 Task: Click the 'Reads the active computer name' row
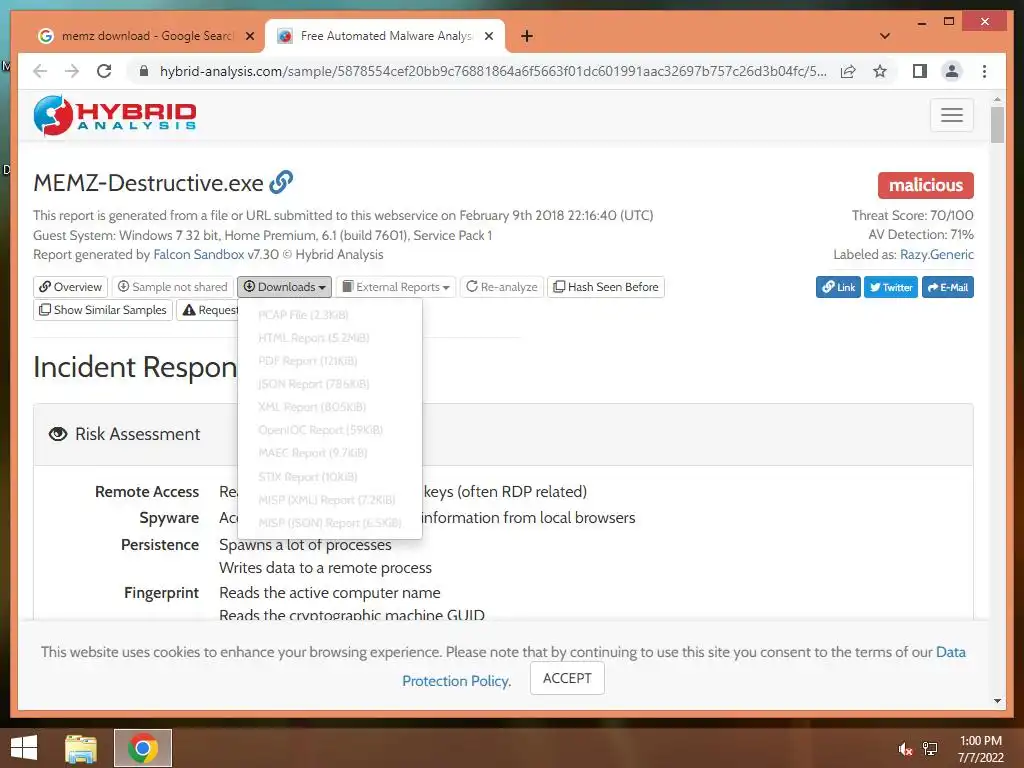[x=330, y=593]
